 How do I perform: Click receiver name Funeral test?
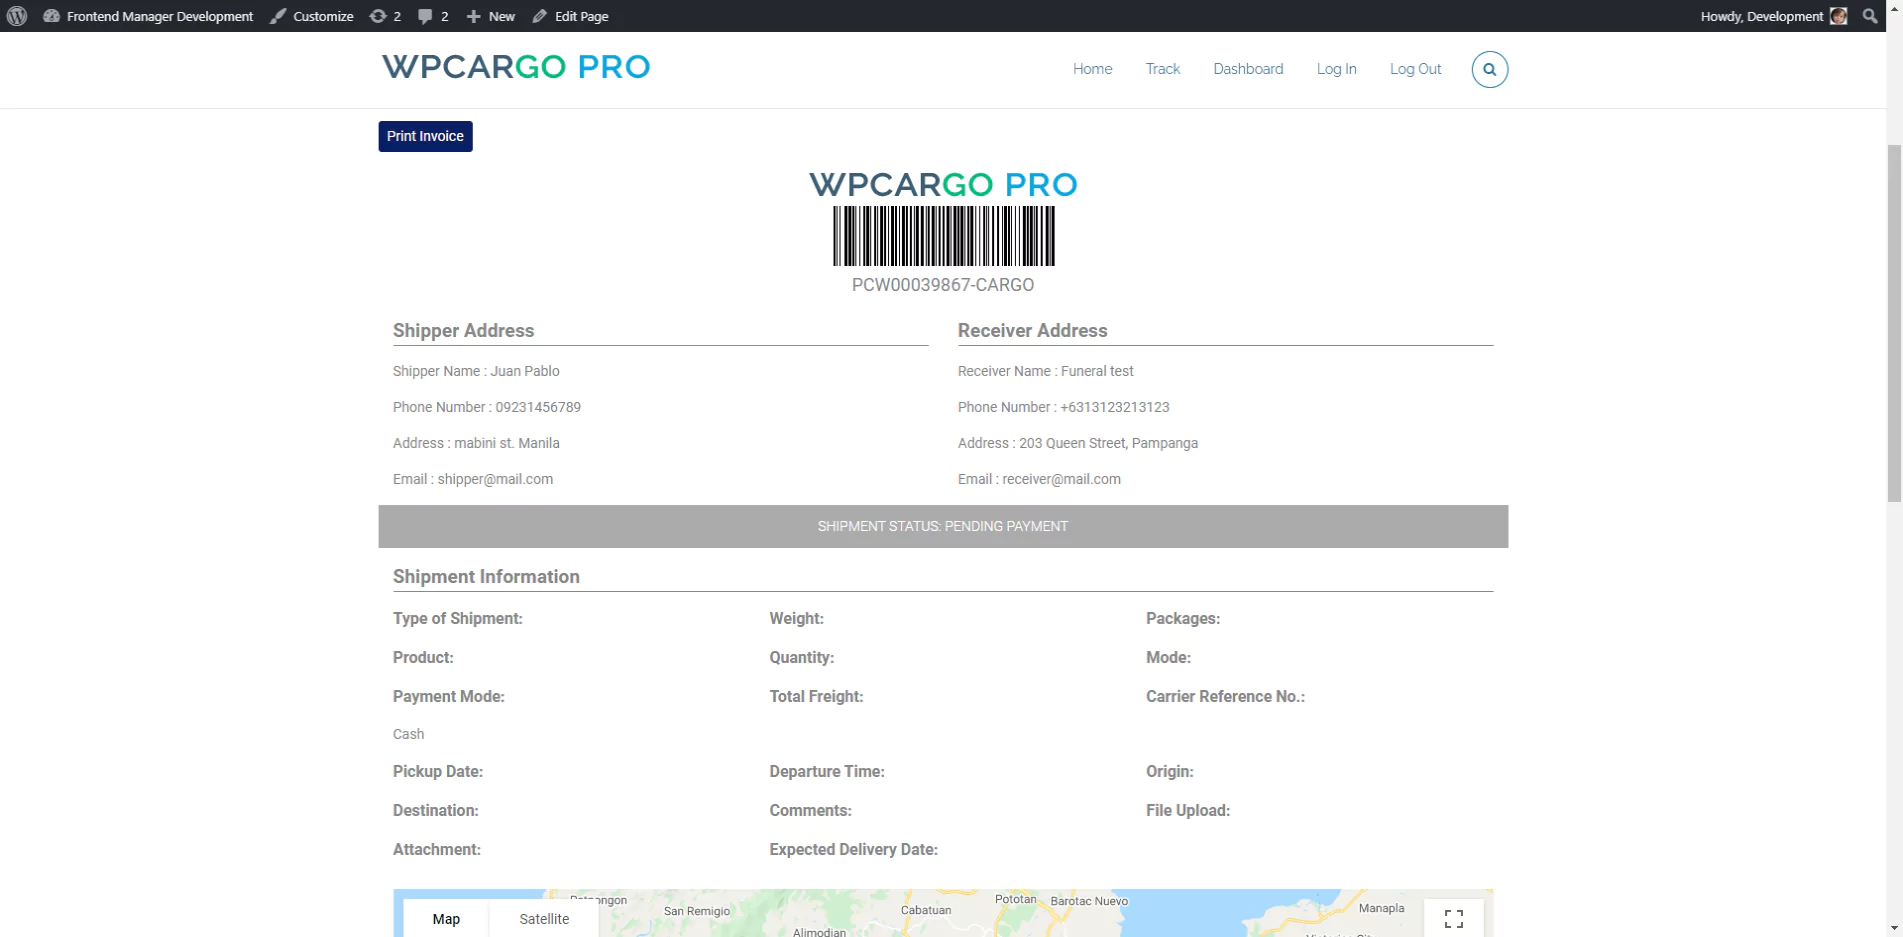click(1097, 371)
